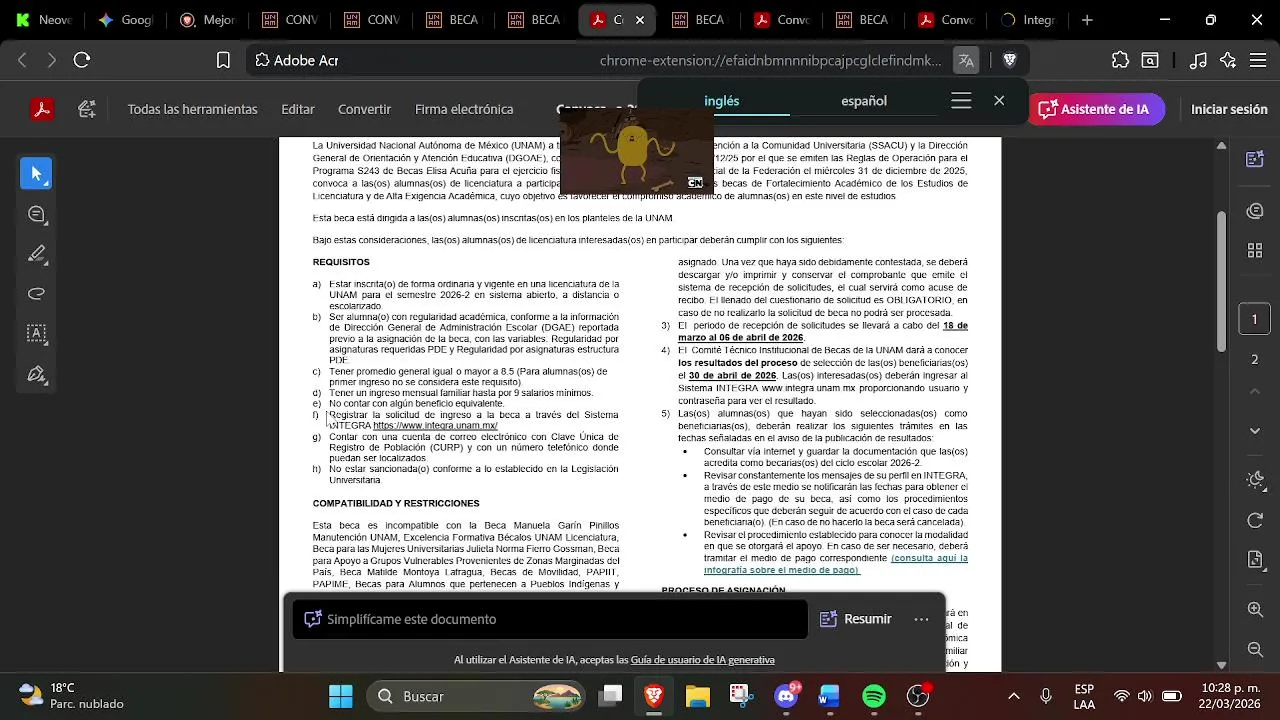
Task: Open the AI assistant panel icon in right sidebar
Action: (1255, 159)
